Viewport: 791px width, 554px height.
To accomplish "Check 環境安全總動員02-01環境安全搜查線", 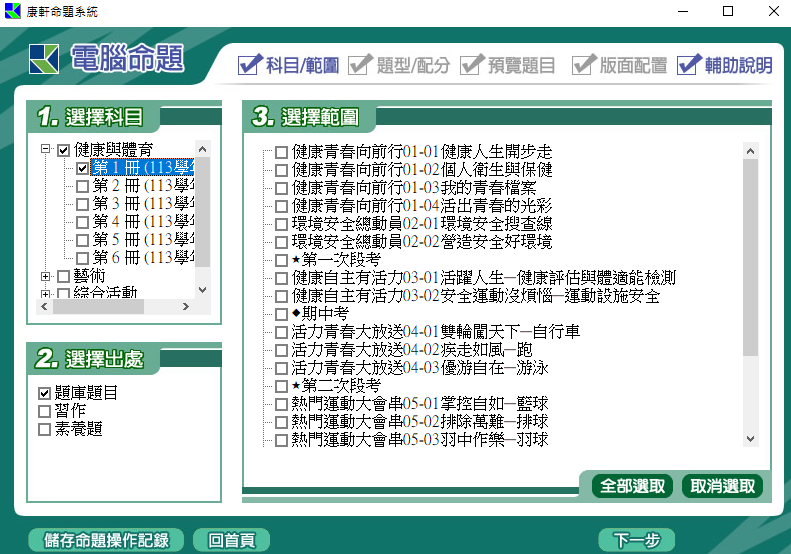I will [x=281, y=224].
